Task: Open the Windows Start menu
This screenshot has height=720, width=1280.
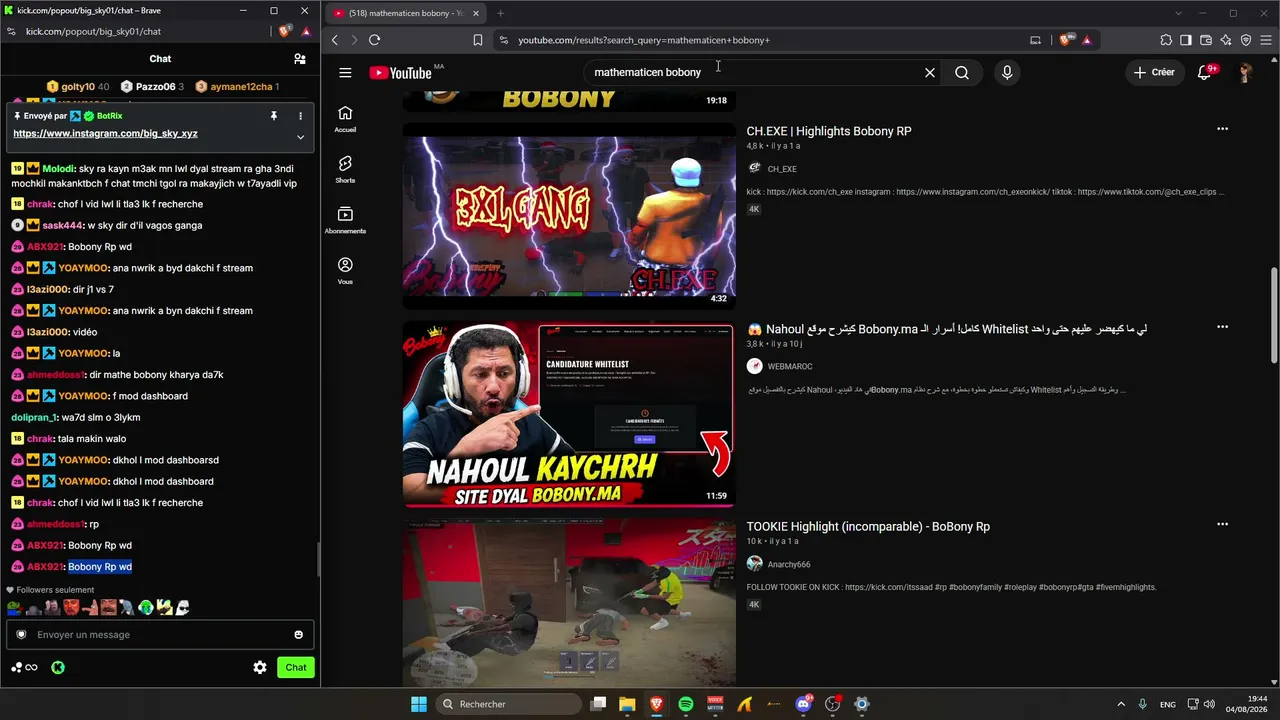Action: point(418,704)
